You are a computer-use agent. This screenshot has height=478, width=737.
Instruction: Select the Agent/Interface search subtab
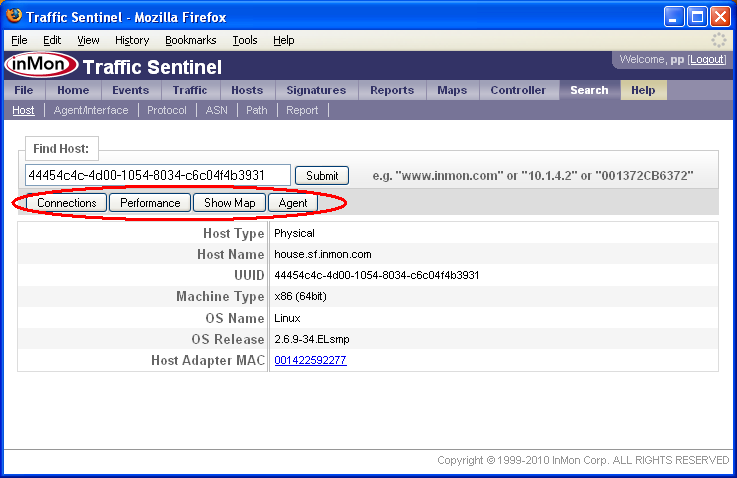[91, 110]
